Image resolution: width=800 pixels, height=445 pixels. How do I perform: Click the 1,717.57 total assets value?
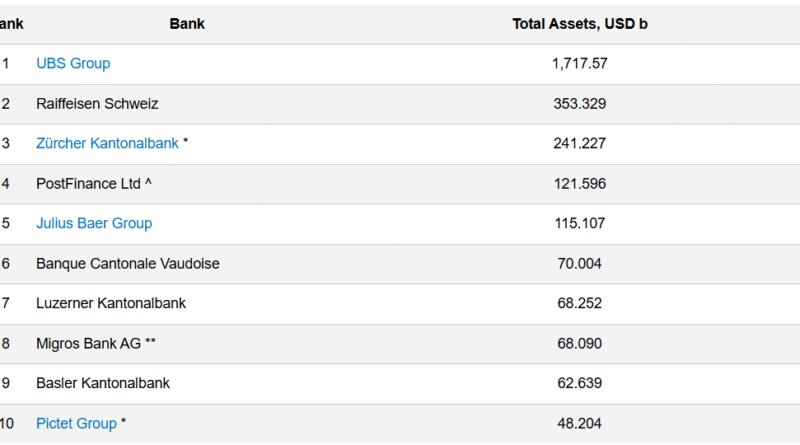click(x=579, y=63)
